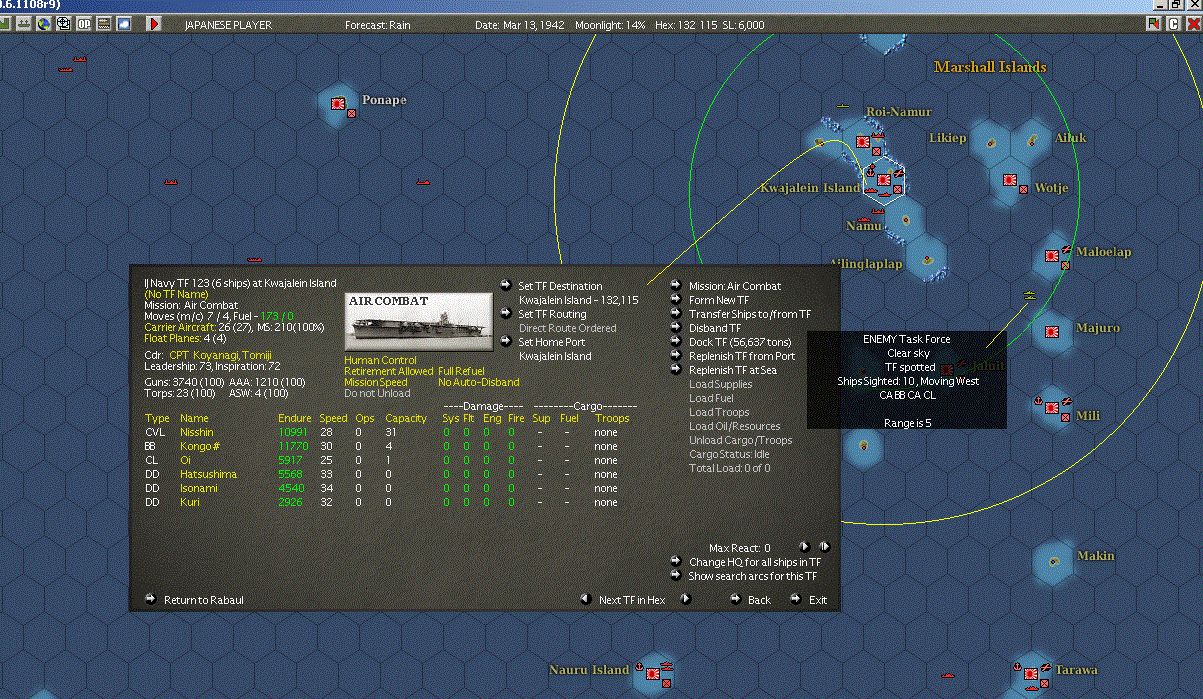Click arrow icon beside Disband TF
This screenshot has height=699, width=1203.
pyautogui.click(x=676, y=328)
